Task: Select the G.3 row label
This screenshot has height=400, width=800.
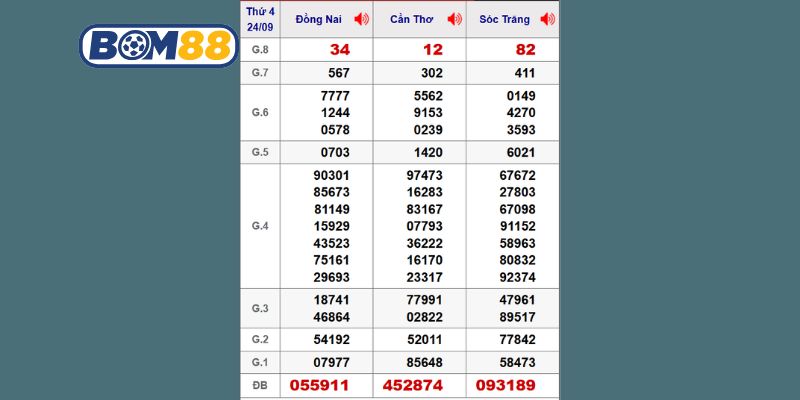Action: click(260, 308)
